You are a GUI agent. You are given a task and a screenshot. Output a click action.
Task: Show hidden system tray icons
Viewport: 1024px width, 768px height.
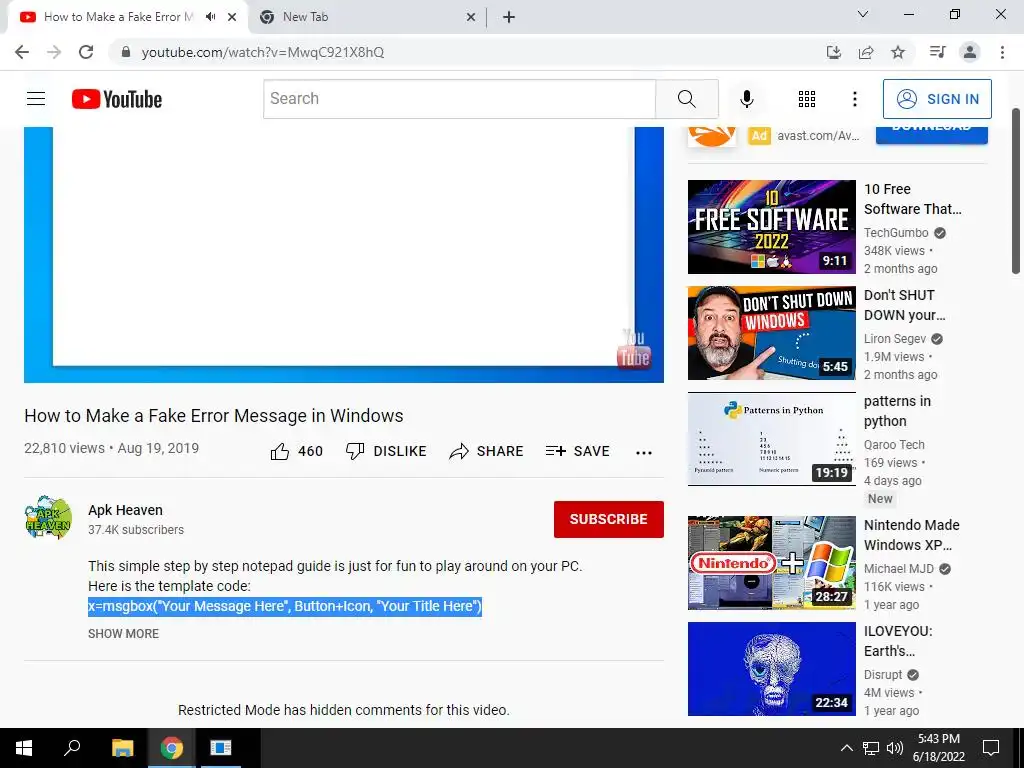tap(846, 748)
